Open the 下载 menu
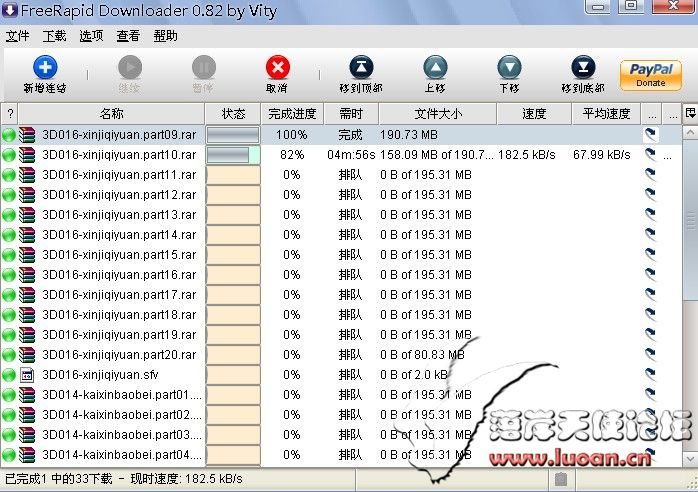This screenshot has height=492, width=698. tap(54, 36)
